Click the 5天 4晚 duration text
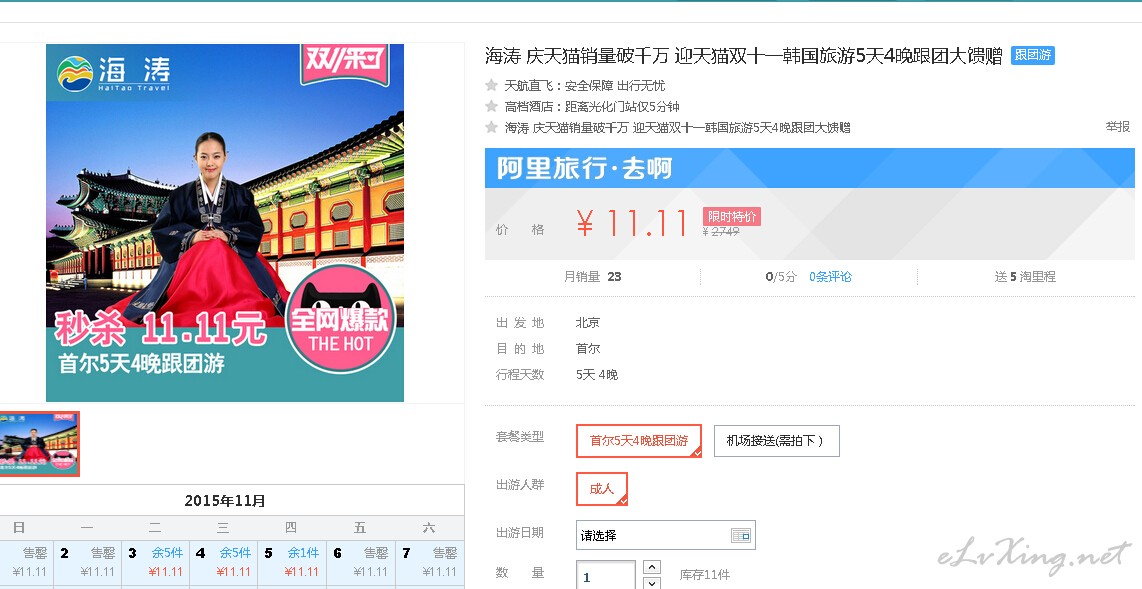 coord(596,375)
